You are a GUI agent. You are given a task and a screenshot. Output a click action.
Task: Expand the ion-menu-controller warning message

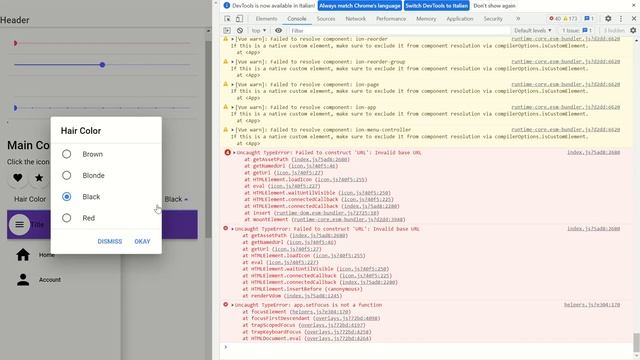click(233, 130)
